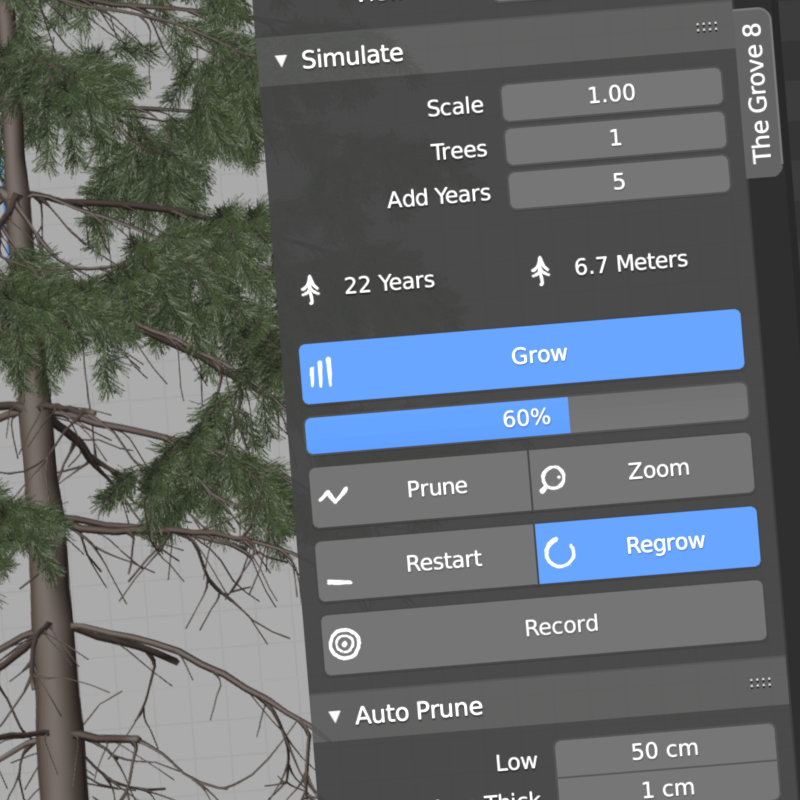The width and height of the screenshot is (800, 800).
Task: Click the Grow bars icon
Action: click(x=321, y=372)
